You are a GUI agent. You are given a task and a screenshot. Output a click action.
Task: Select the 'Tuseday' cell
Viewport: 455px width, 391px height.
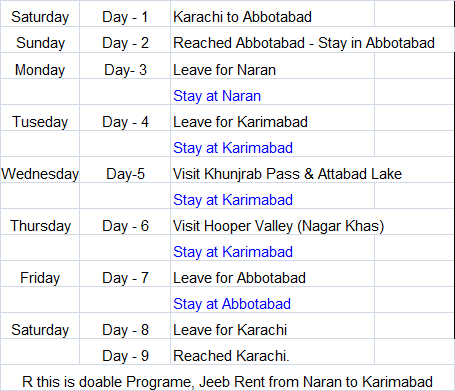coord(40,122)
